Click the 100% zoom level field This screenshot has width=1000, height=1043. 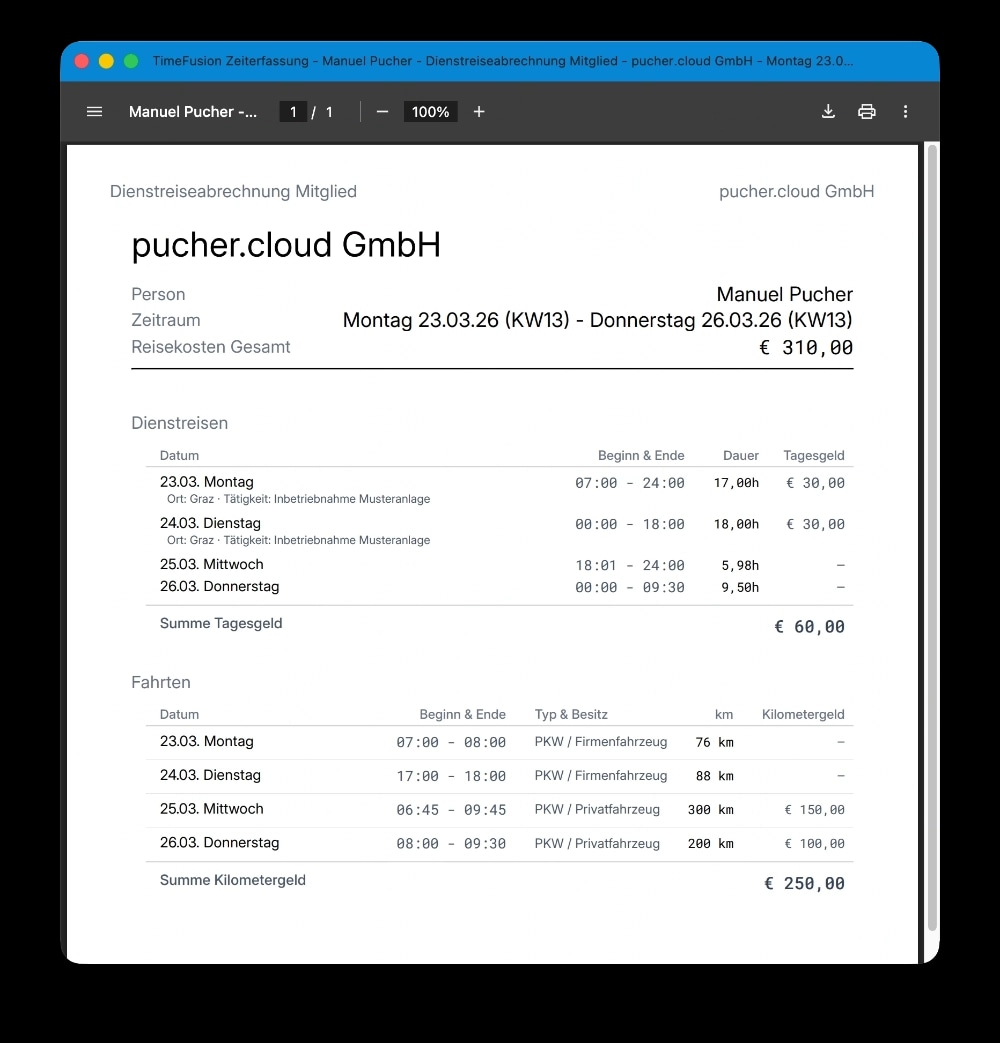(x=430, y=112)
